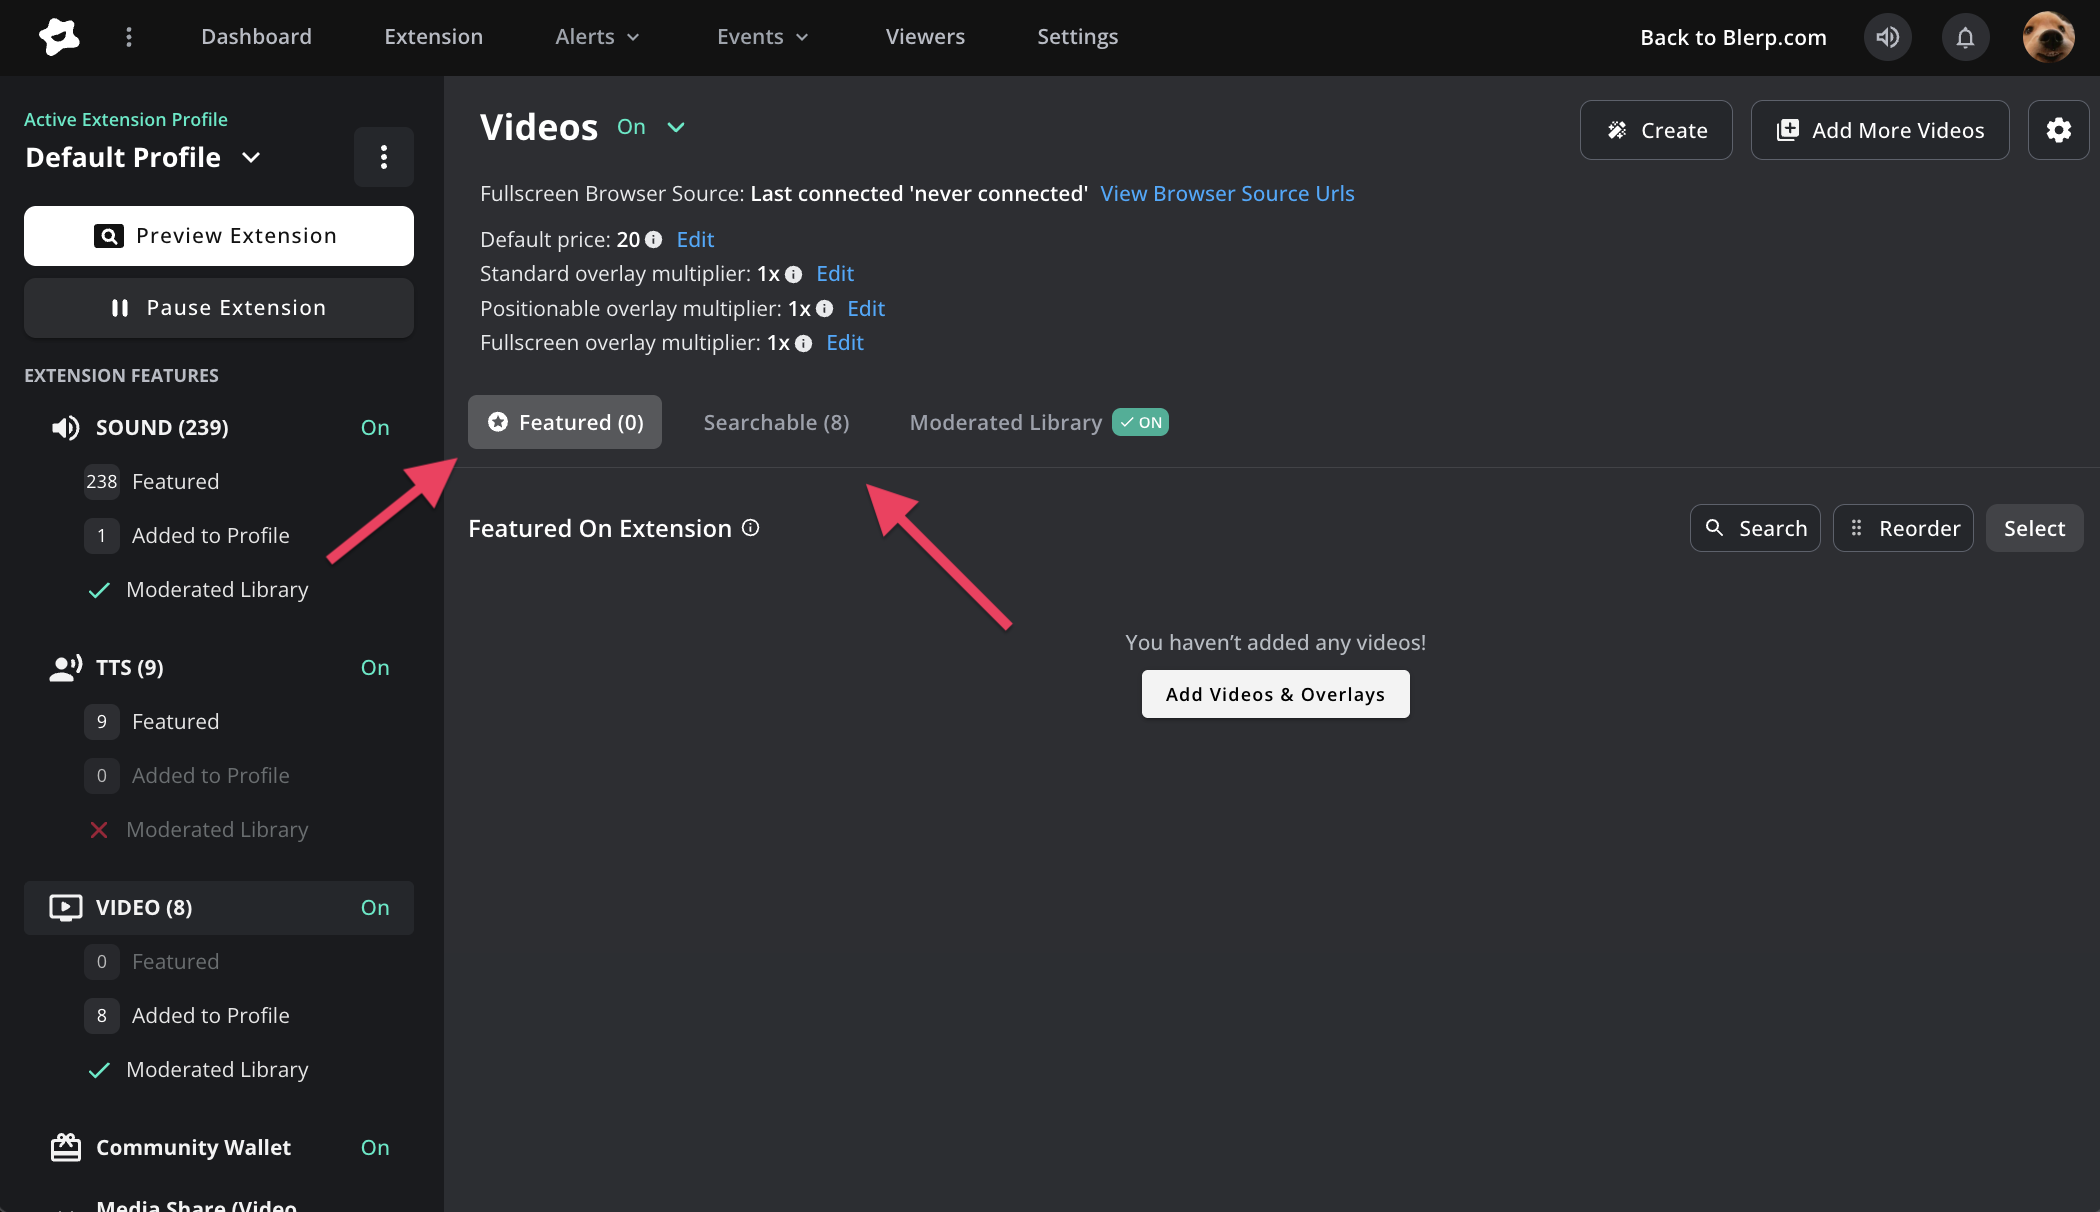Select Added to Profile under VIDEO
2100x1212 pixels.
pyautogui.click(x=210, y=1016)
